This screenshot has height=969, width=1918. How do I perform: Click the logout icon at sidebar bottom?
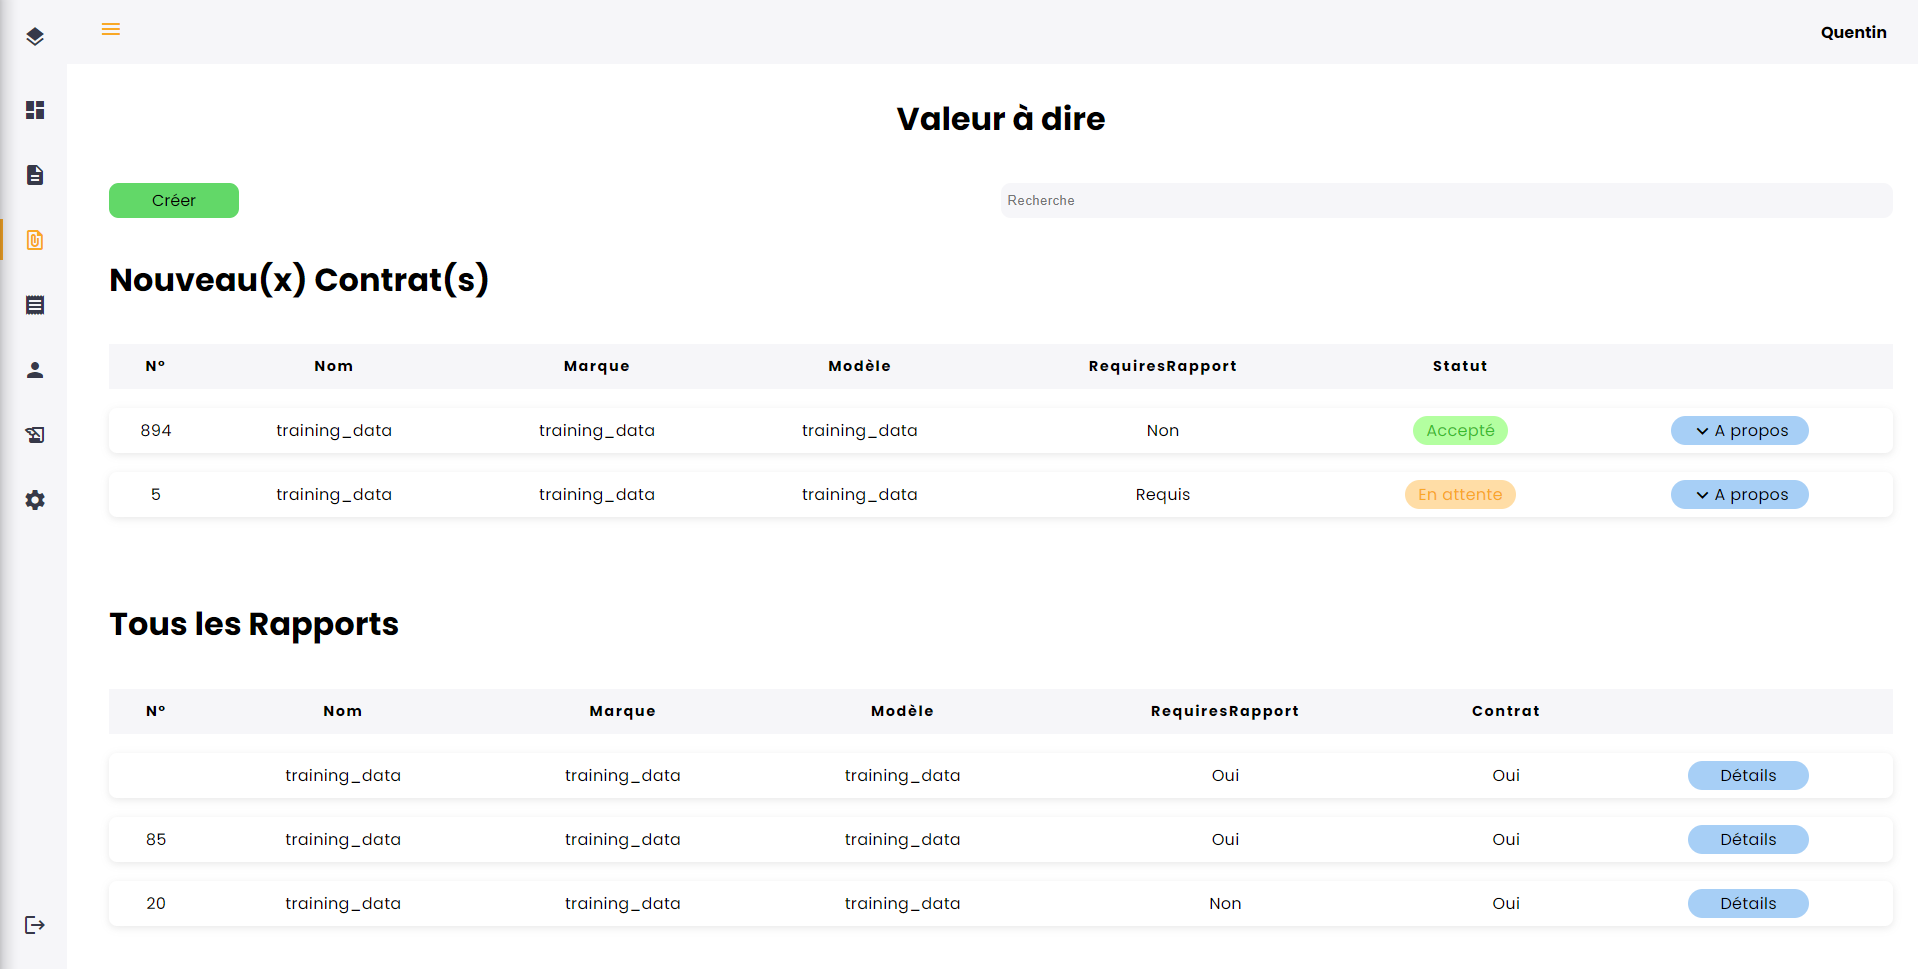point(35,925)
